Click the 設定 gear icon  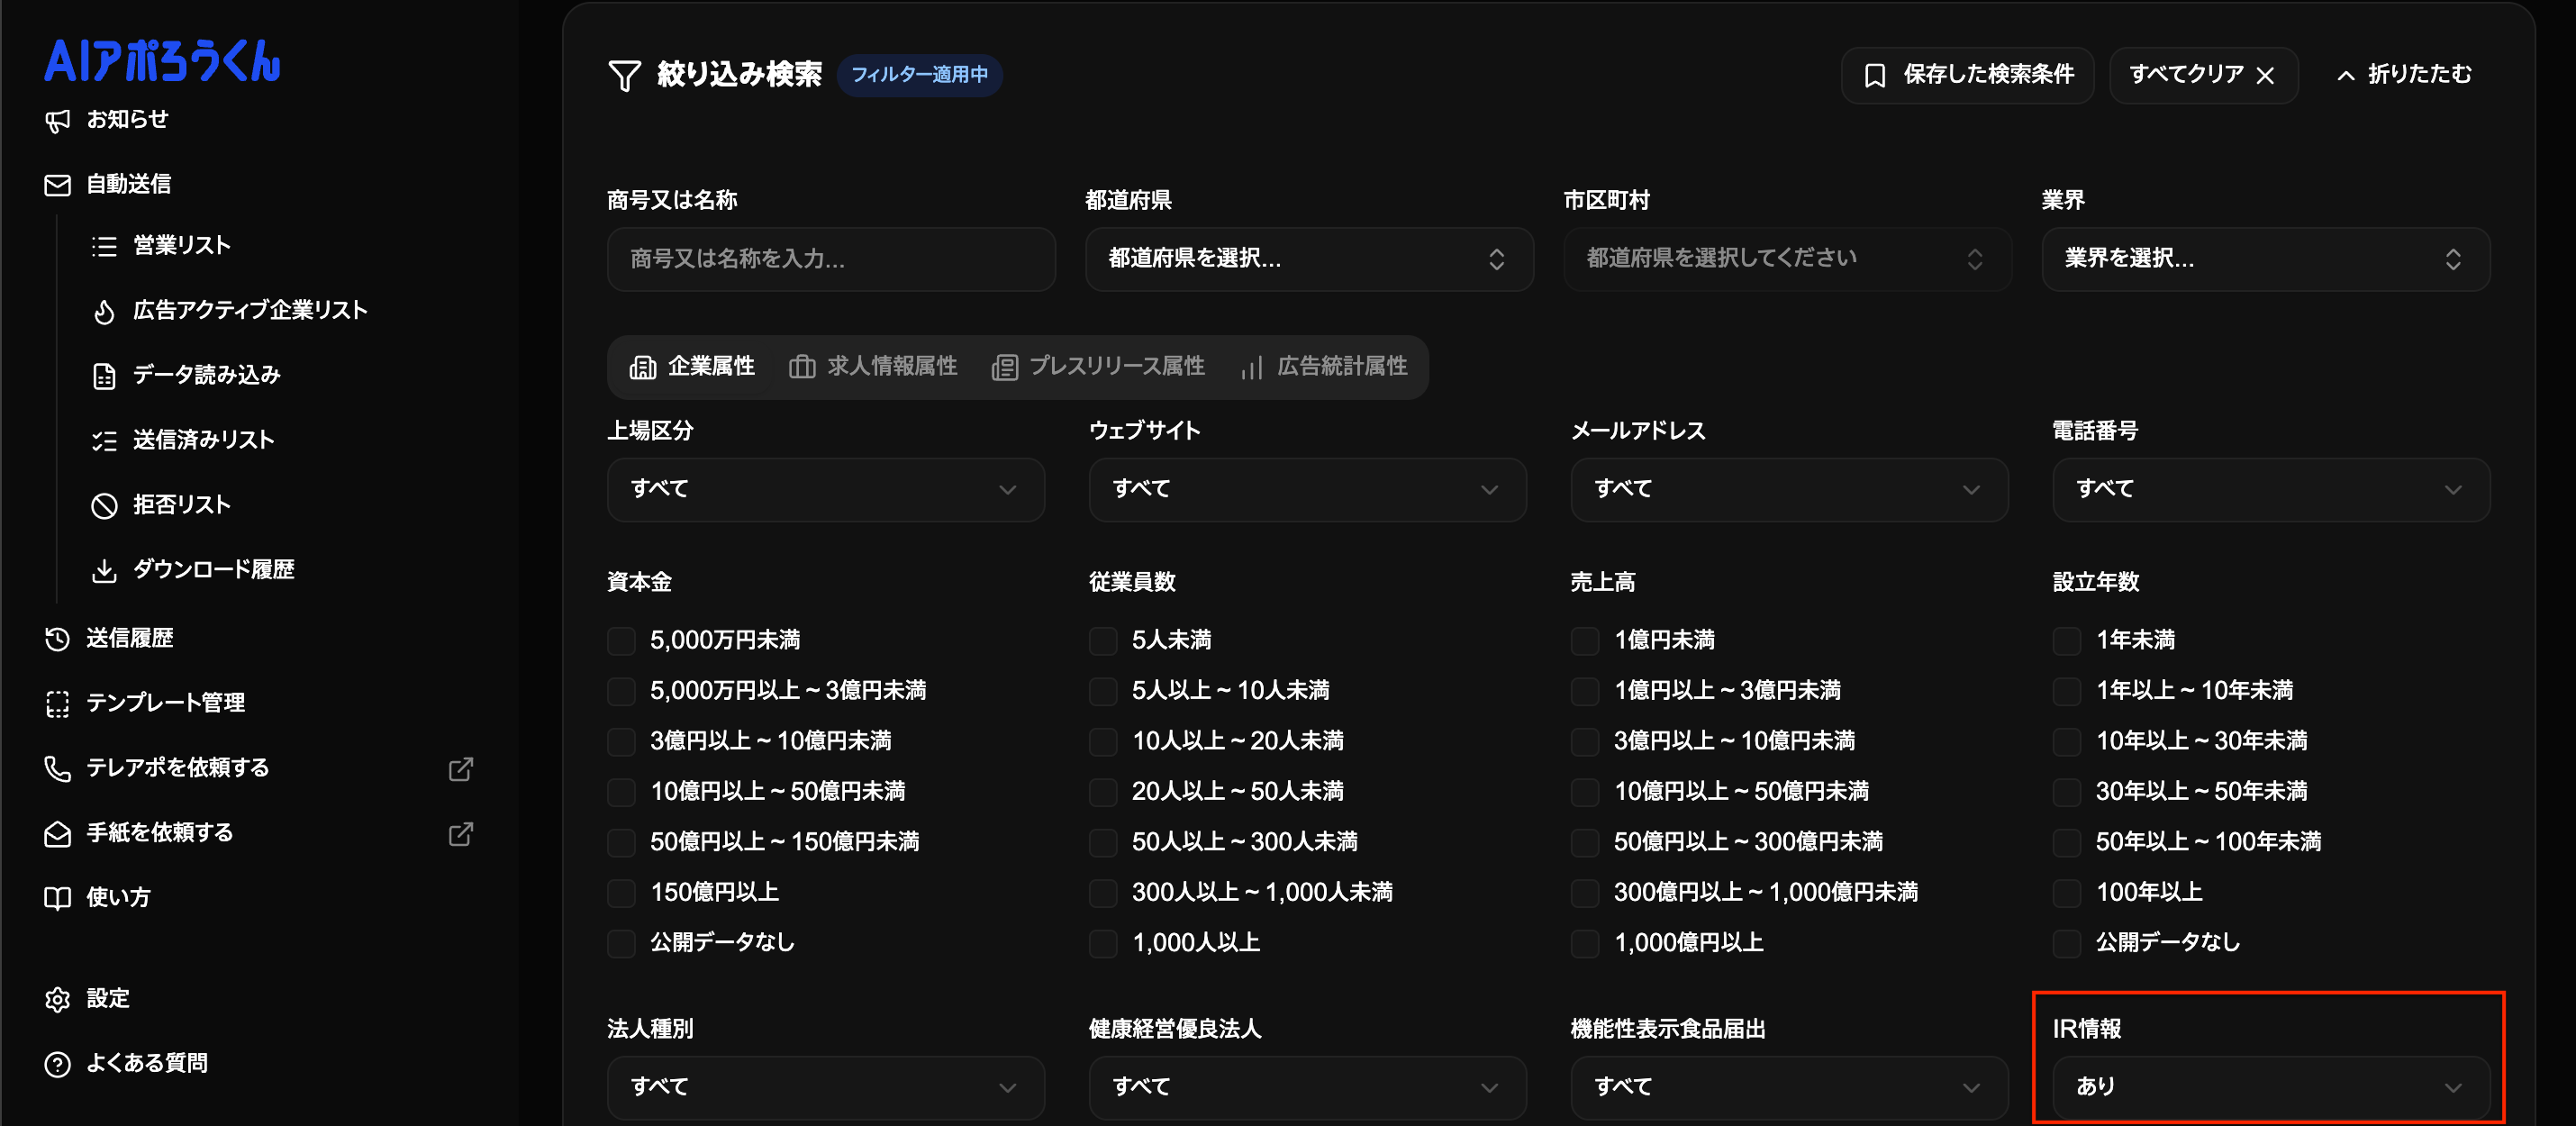click(x=57, y=999)
